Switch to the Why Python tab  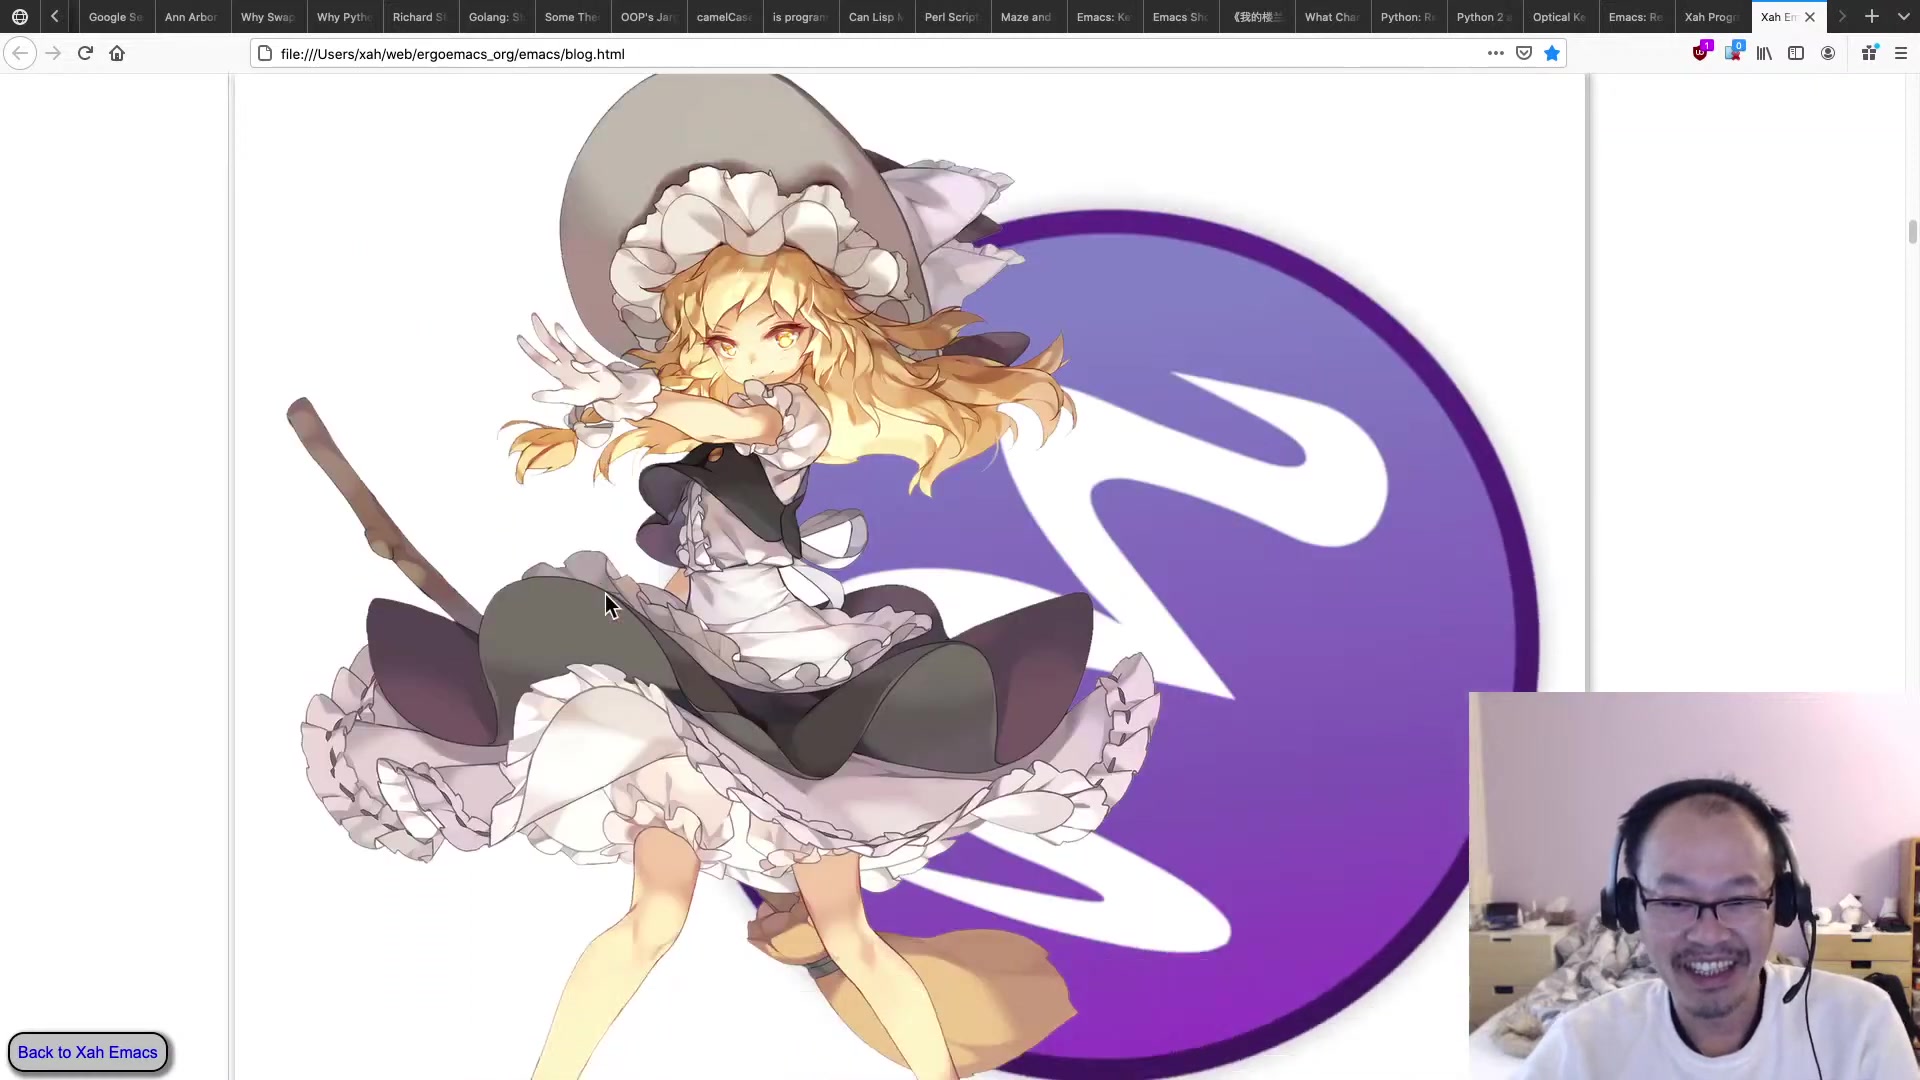344,17
